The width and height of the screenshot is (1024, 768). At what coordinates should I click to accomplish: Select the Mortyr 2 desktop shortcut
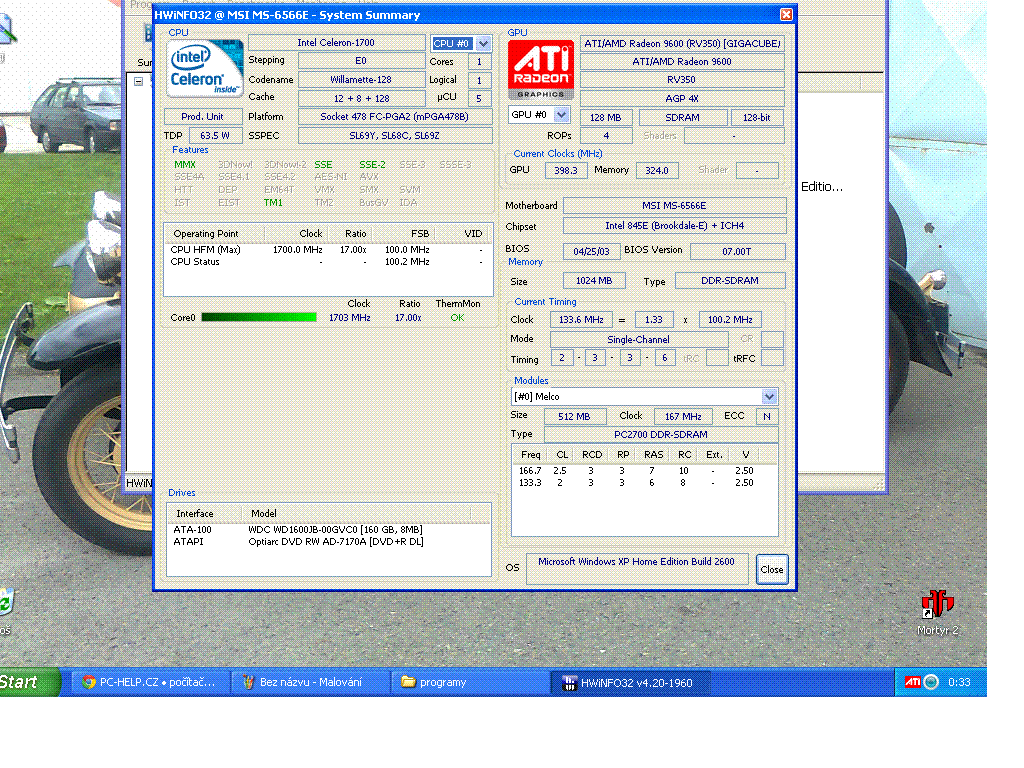pyautogui.click(x=937, y=612)
